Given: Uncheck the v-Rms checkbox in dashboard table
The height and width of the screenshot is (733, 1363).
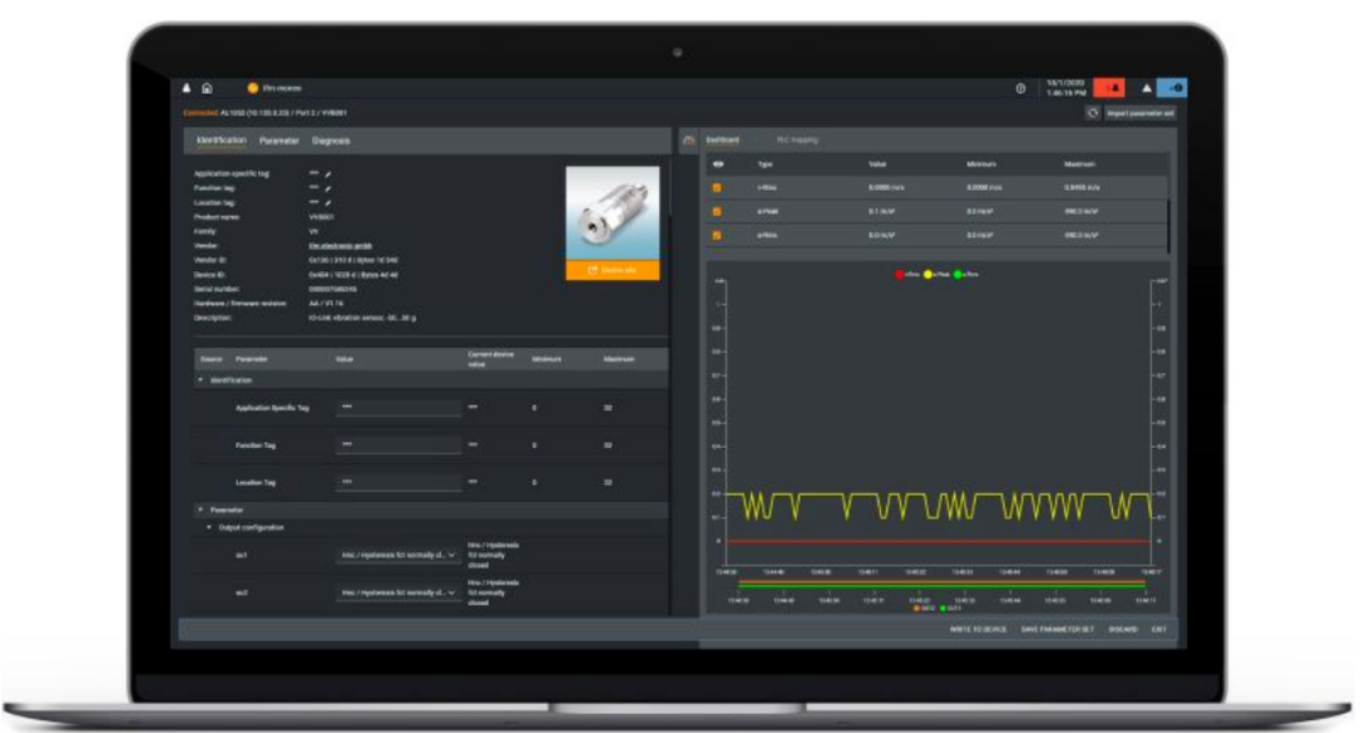Looking at the screenshot, I should pos(717,187).
